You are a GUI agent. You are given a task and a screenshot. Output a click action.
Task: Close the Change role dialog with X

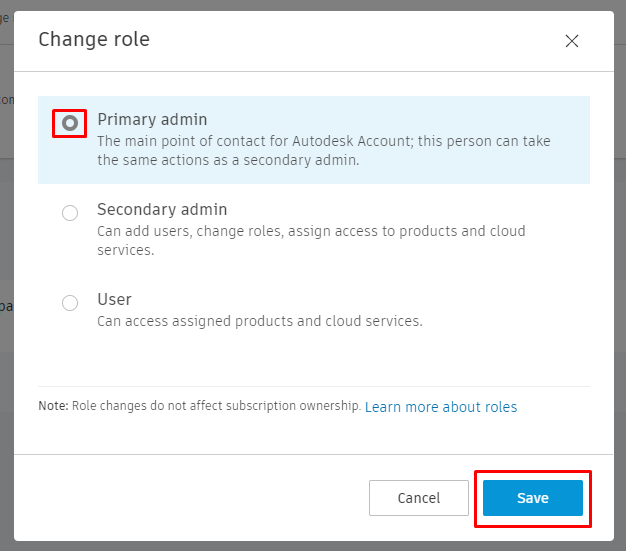click(572, 41)
